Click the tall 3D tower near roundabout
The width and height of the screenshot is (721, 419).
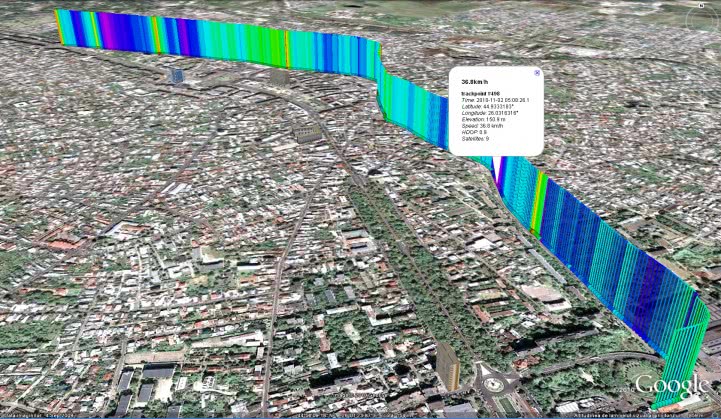[448, 365]
